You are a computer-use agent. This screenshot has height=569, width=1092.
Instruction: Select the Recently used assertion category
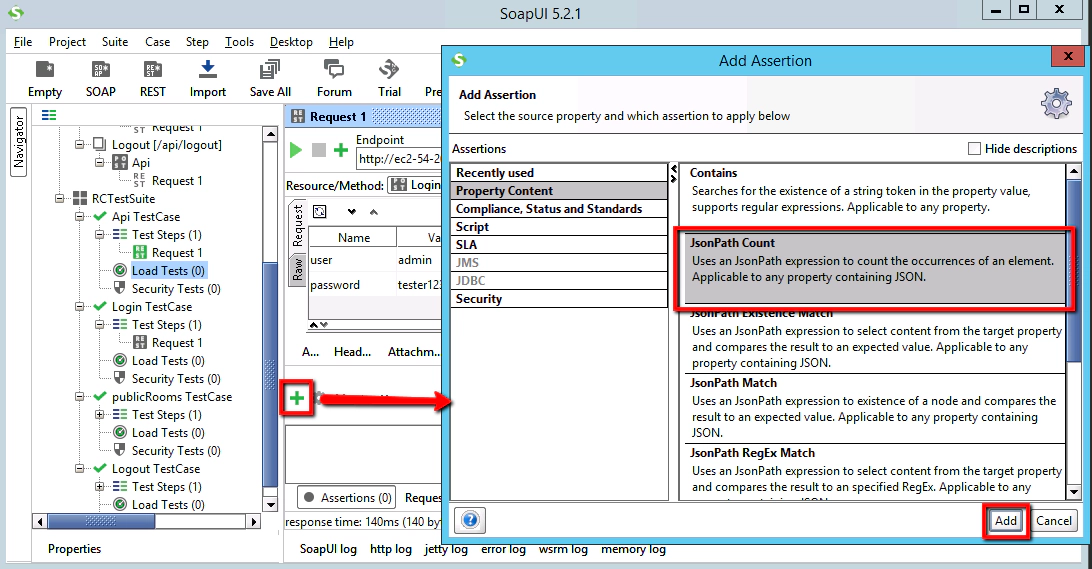(559, 173)
